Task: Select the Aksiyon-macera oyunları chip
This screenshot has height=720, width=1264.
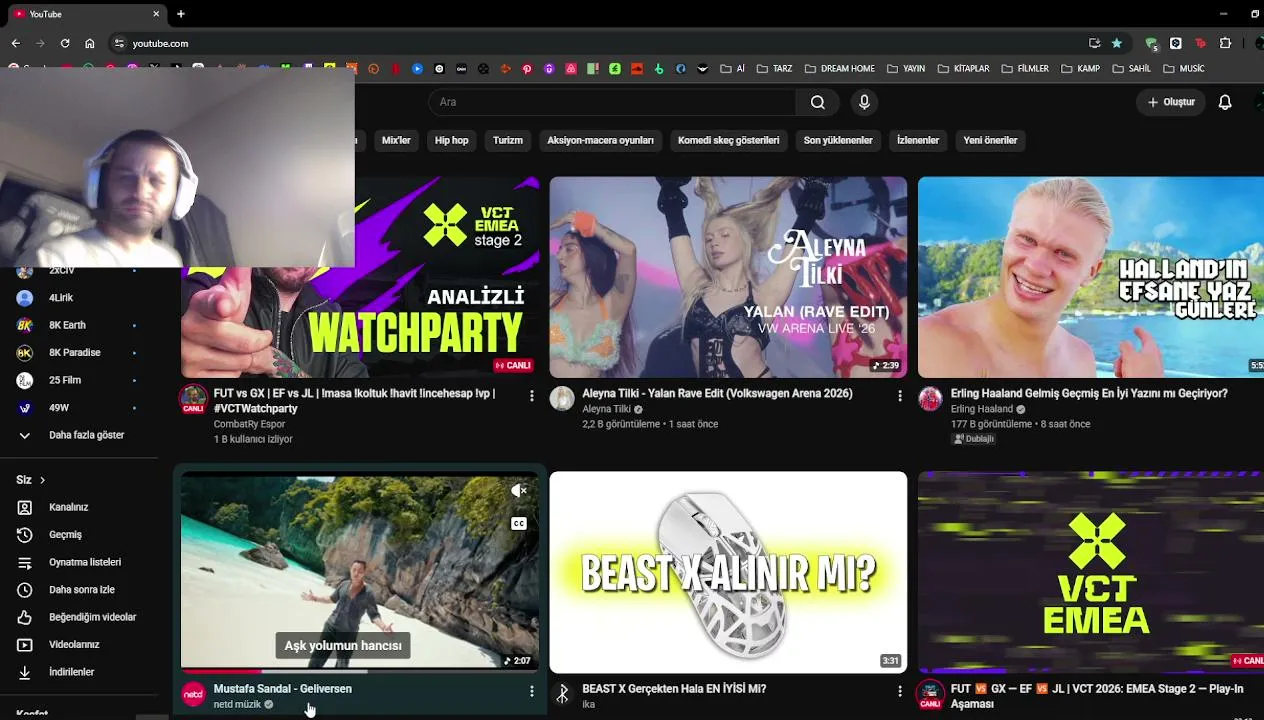Action: tap(600, 141)
